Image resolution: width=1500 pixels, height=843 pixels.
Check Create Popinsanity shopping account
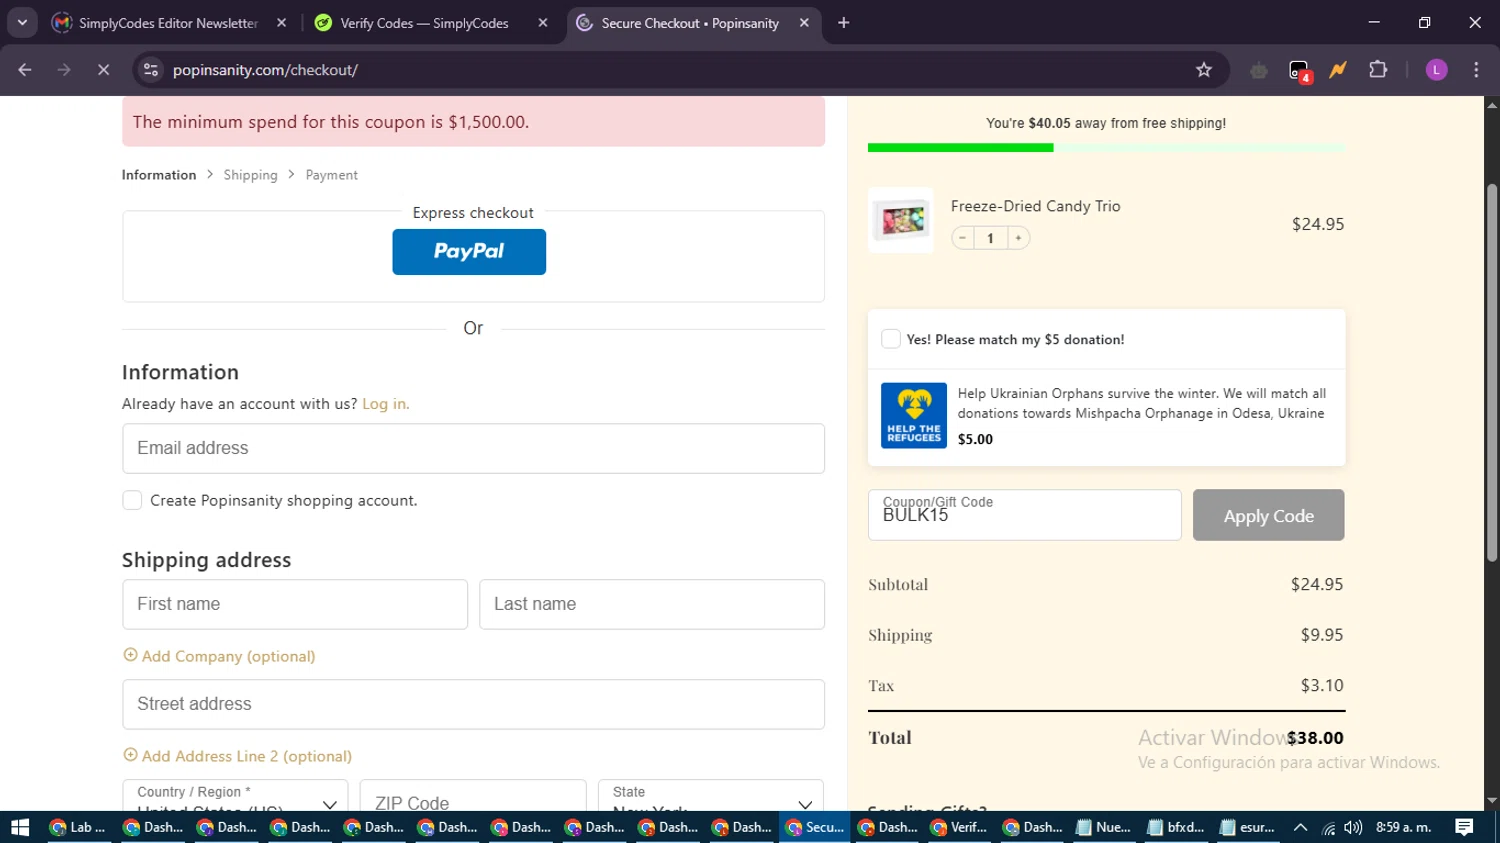point(132,500)
